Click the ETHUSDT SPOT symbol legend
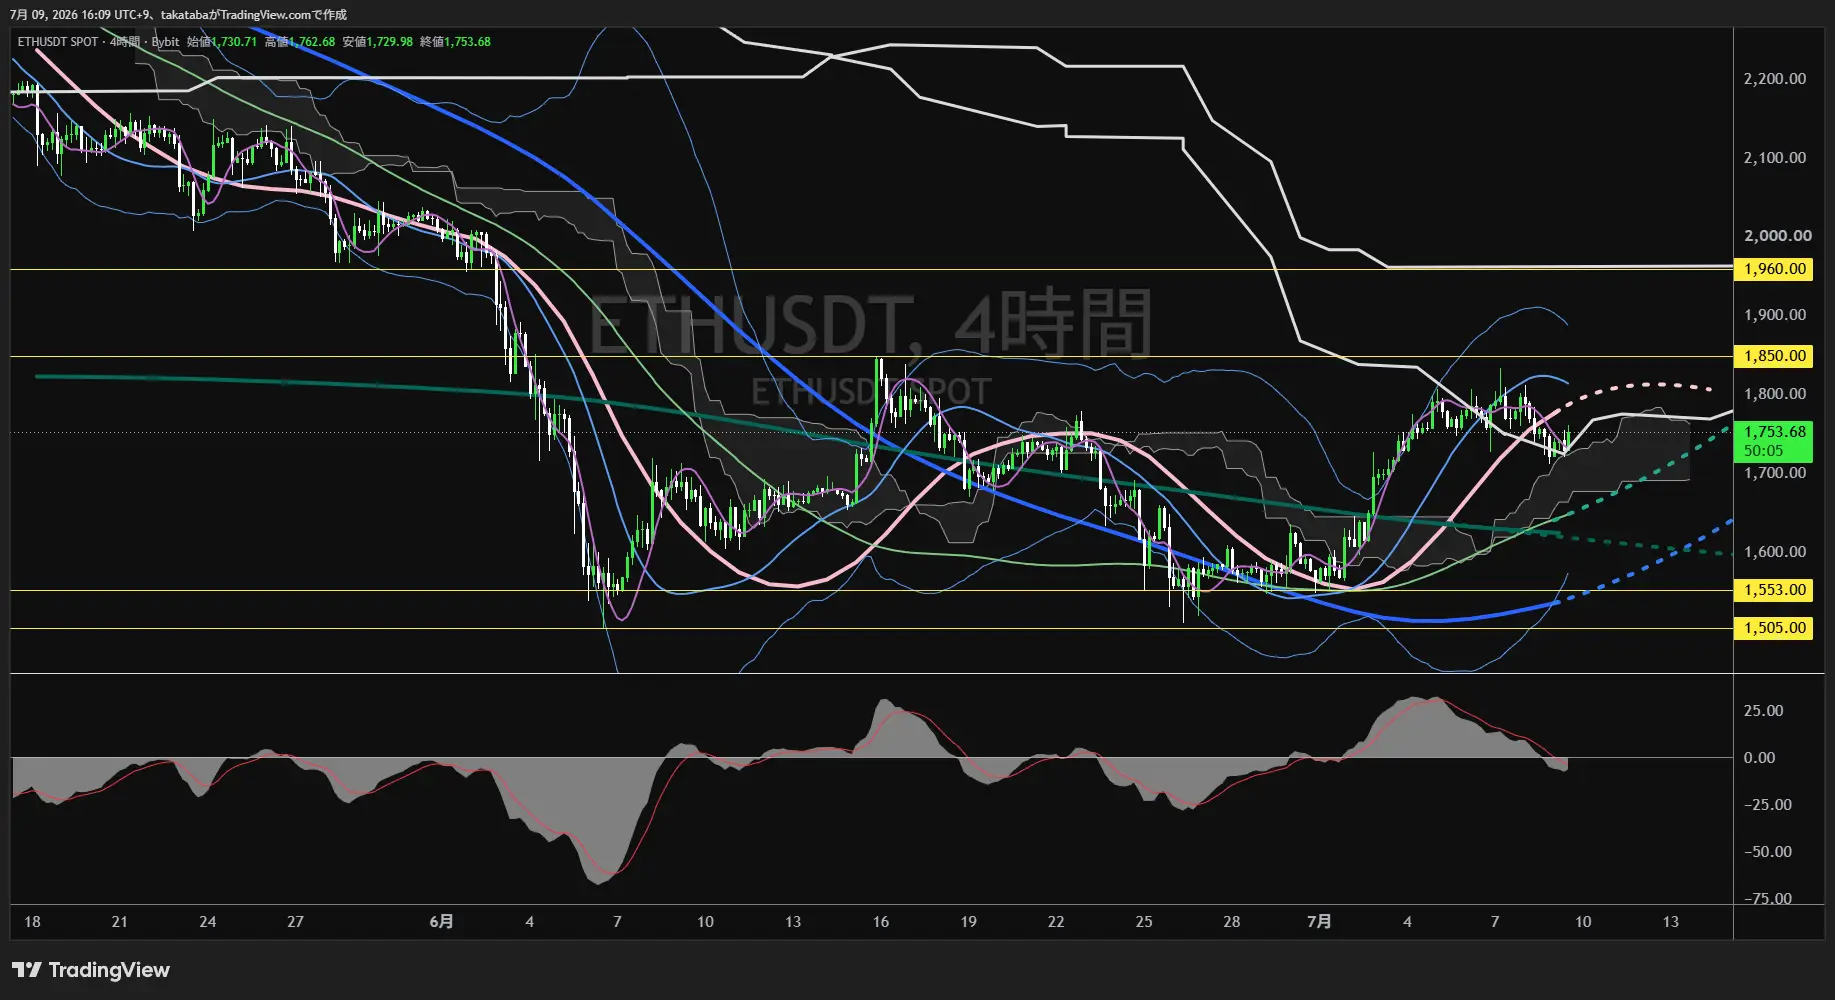1835x1000 pixels. point(58,42)
